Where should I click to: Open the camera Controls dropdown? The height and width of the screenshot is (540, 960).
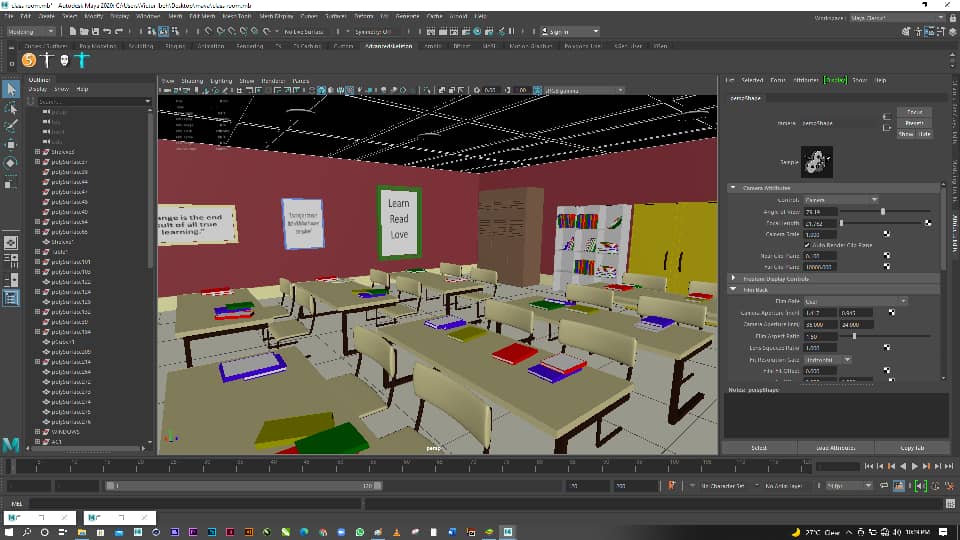pos(841,200)
